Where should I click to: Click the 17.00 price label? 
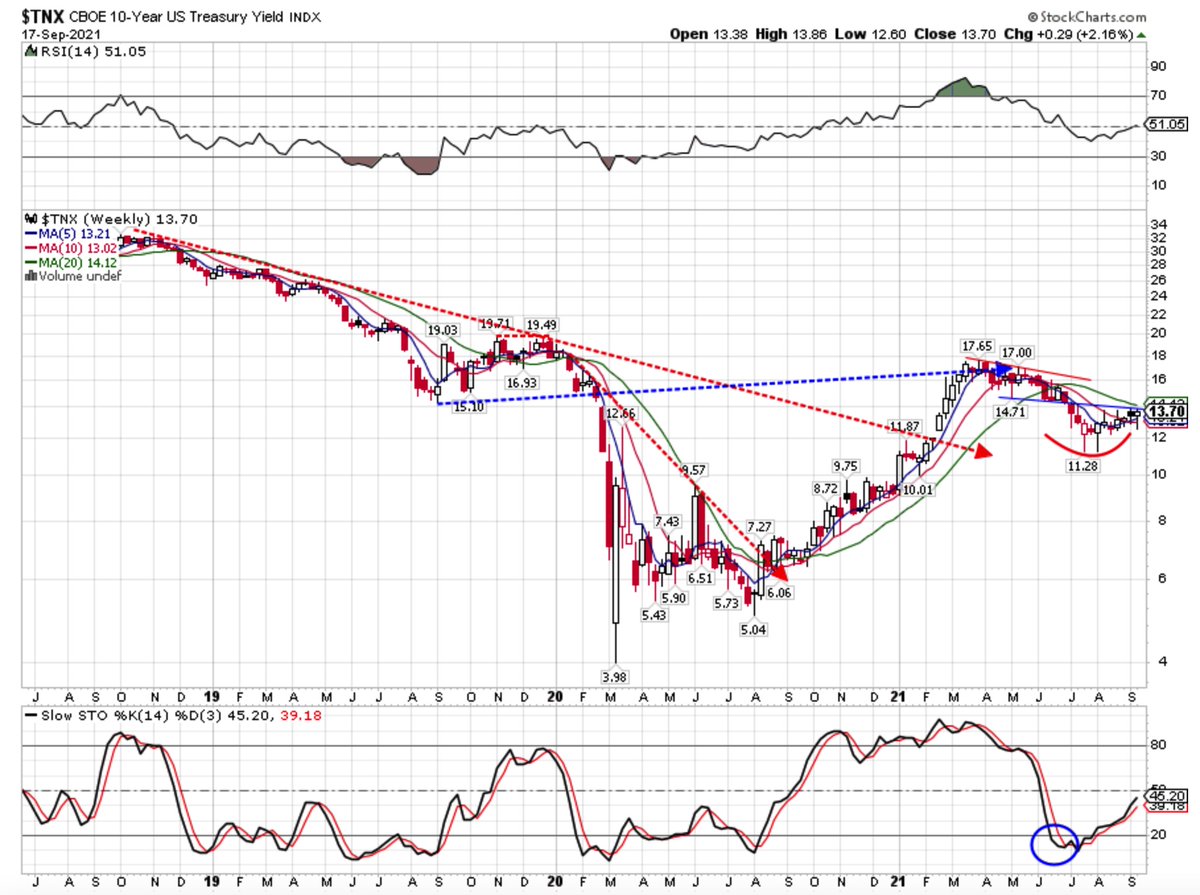tap(1019, 352)
